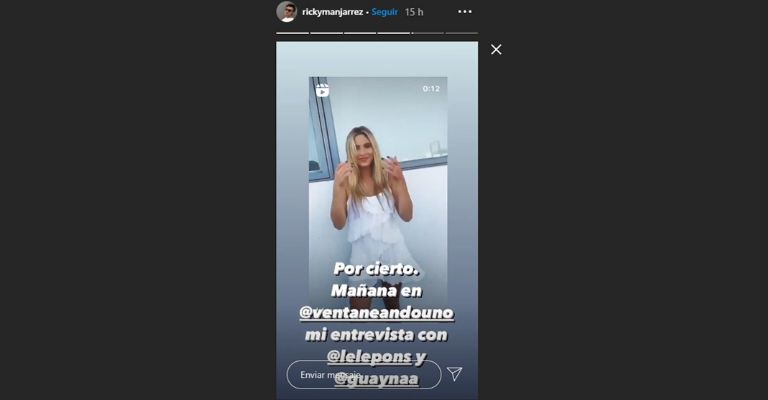Open the @ventaneandouno mention
Screen dimensions: 768x400
point(377,312)
